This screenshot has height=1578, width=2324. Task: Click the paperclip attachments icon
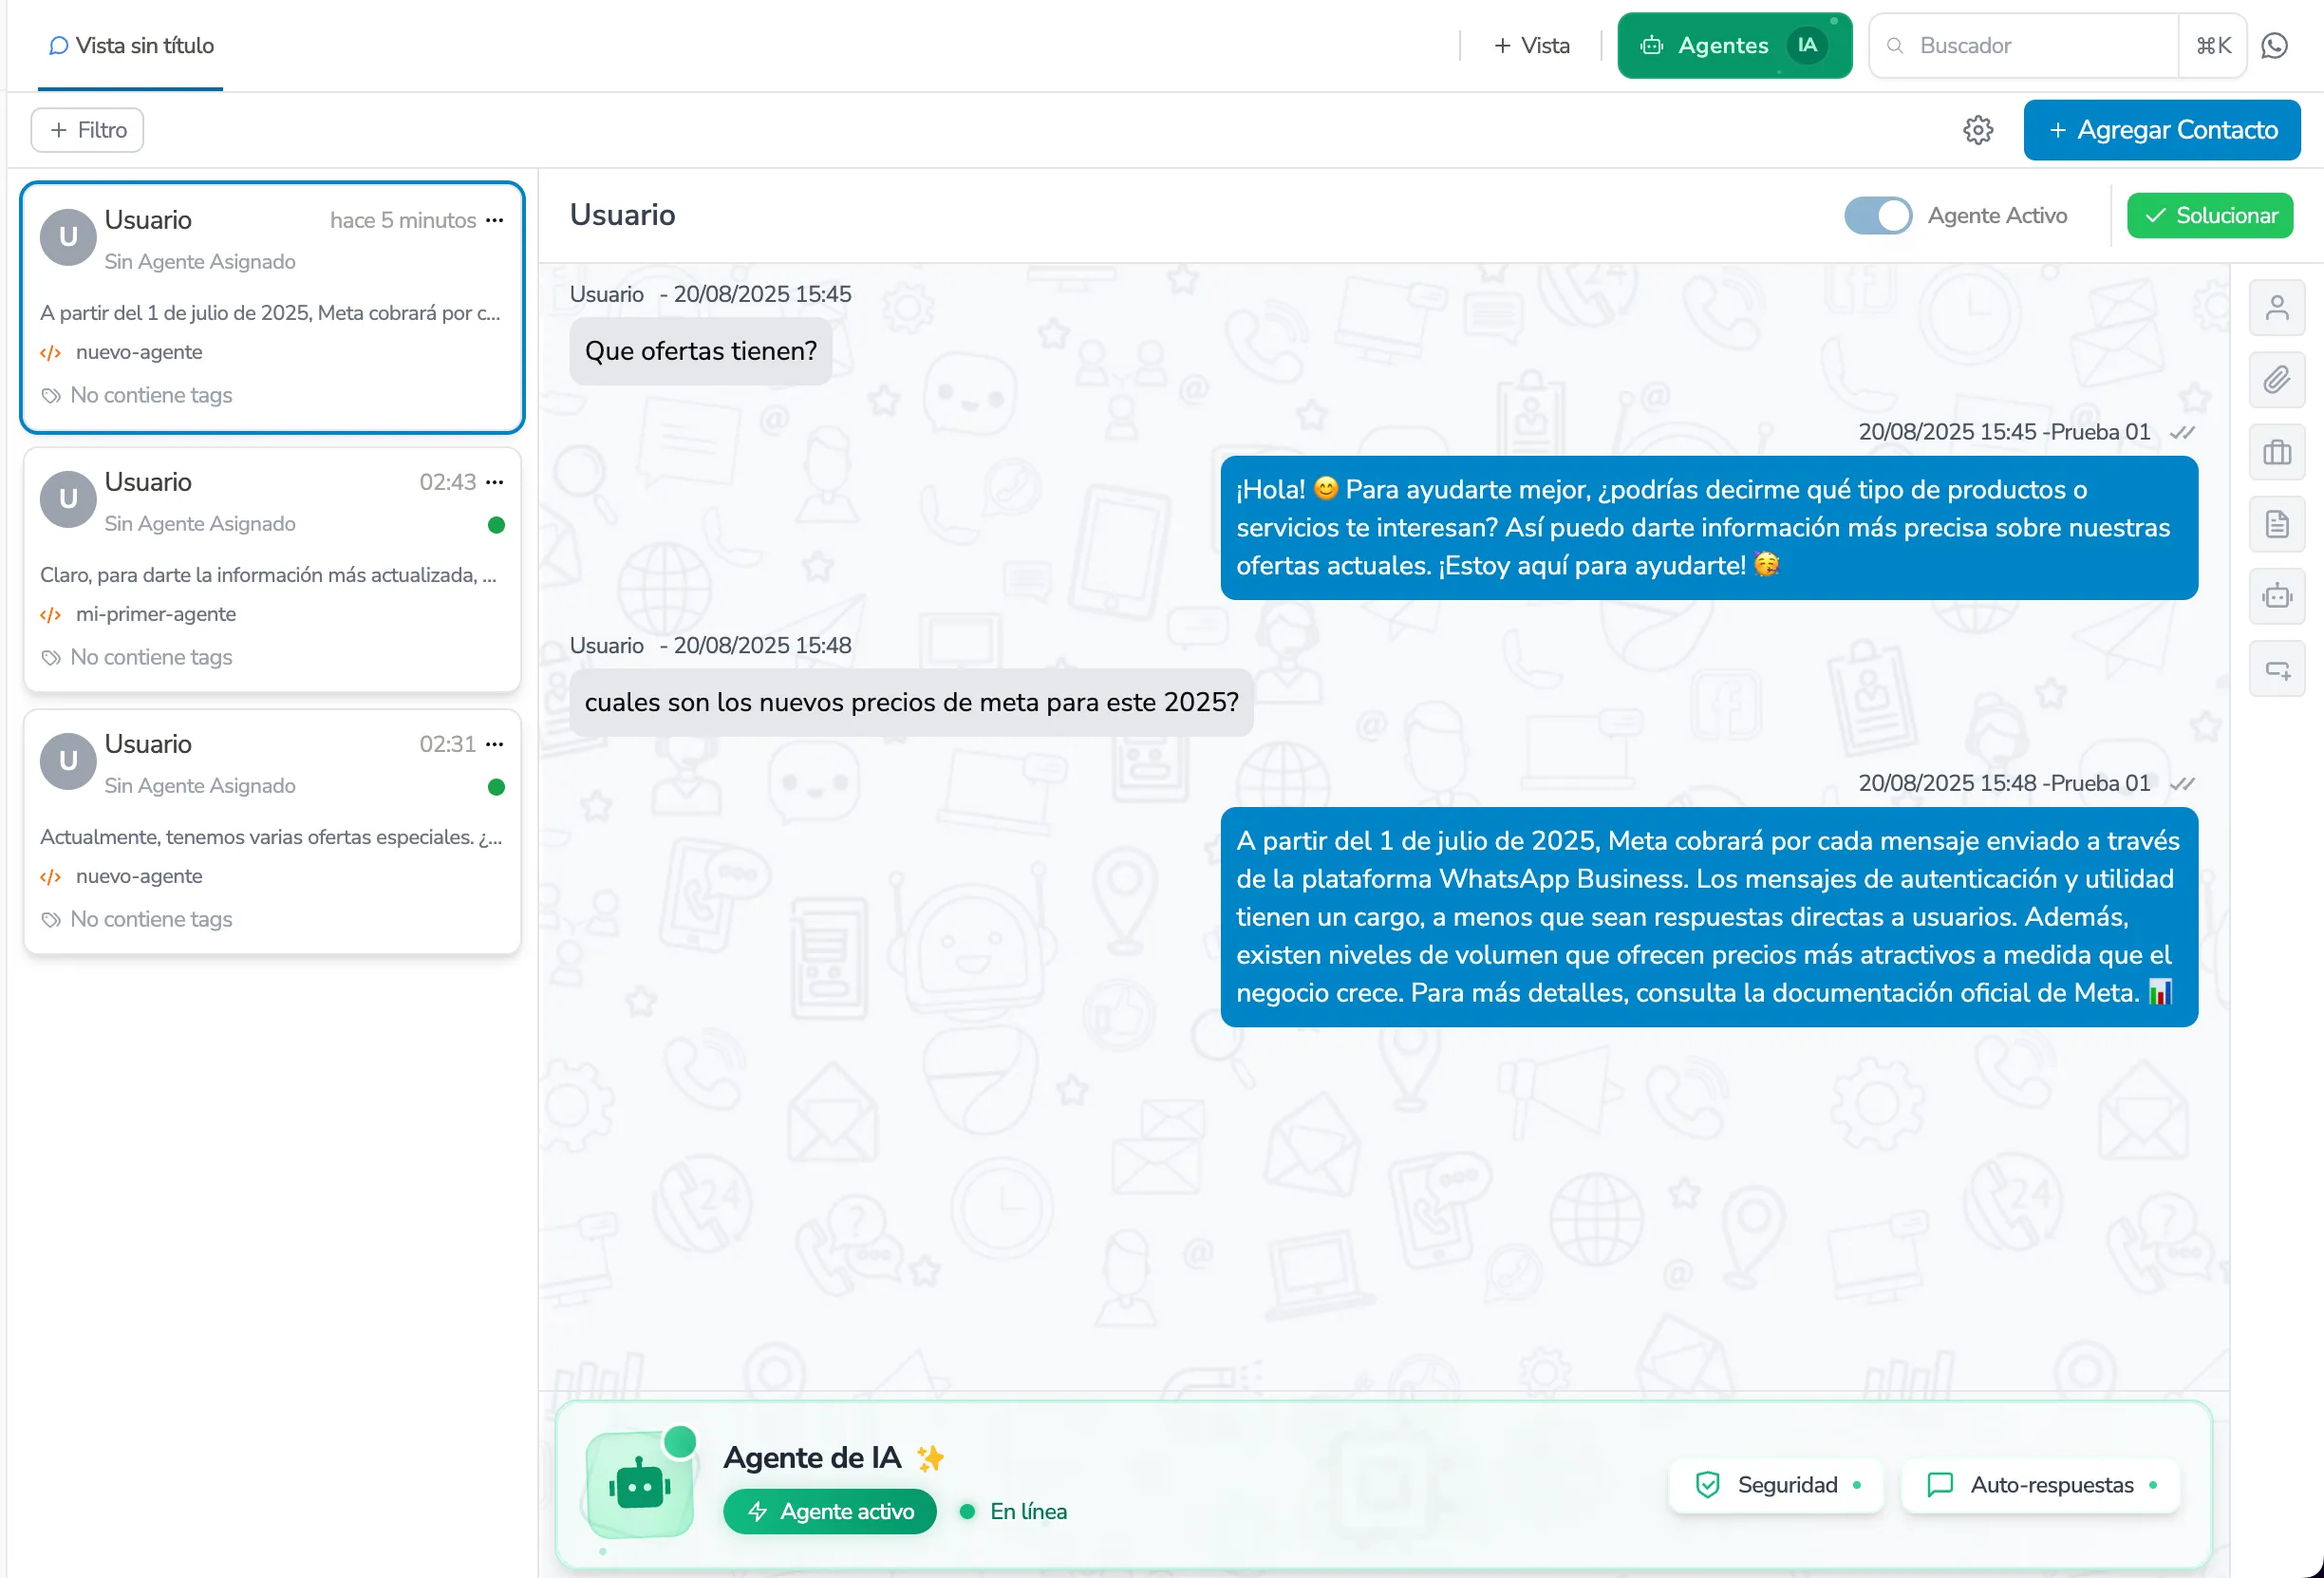click(2278, 380)
